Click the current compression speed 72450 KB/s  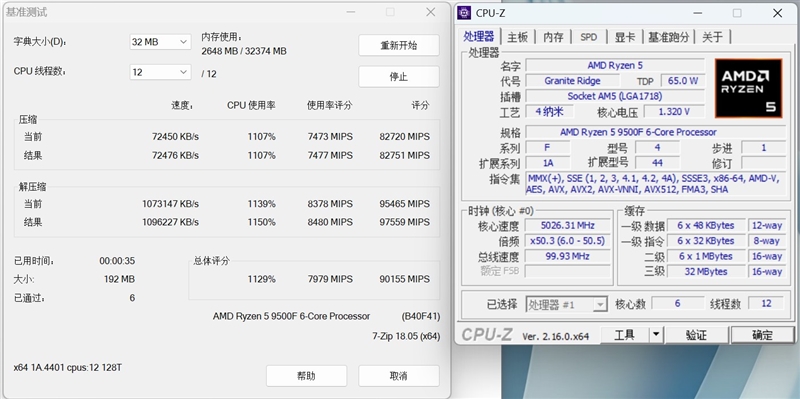click(175, 137)
